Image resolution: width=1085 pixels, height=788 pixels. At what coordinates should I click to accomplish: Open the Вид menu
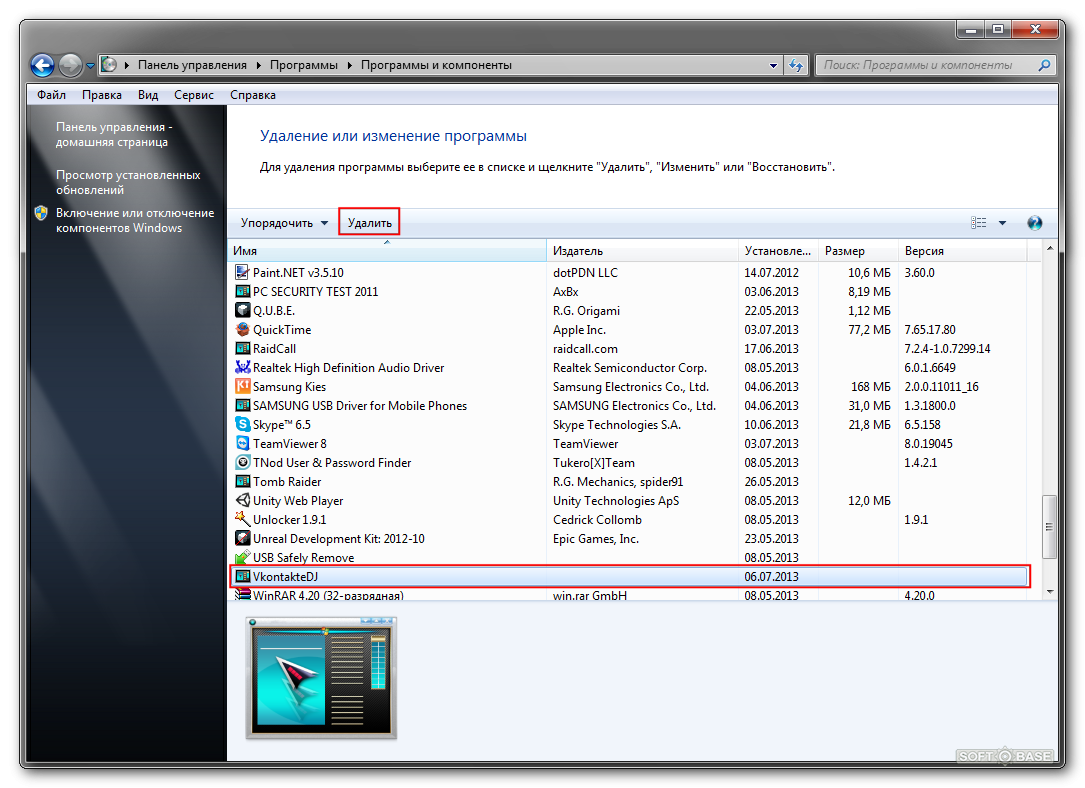click(x=148, y=95)
